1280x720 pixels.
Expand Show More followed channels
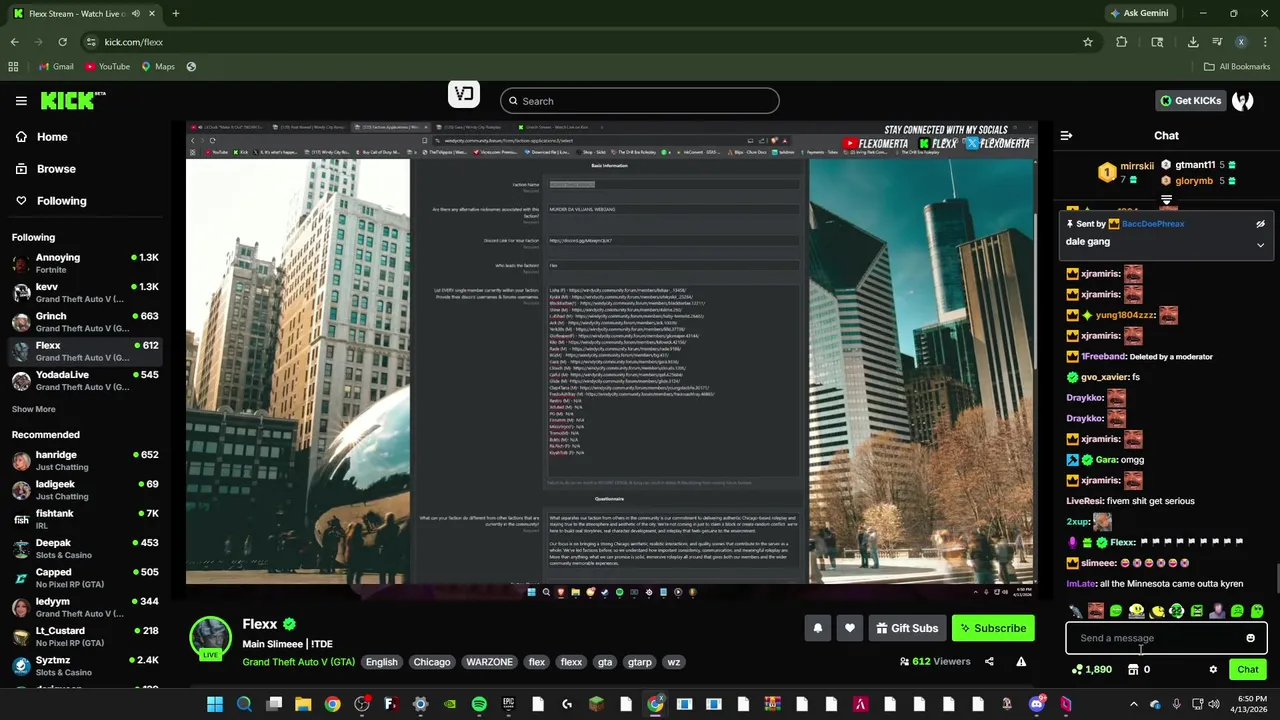(34, 409)
